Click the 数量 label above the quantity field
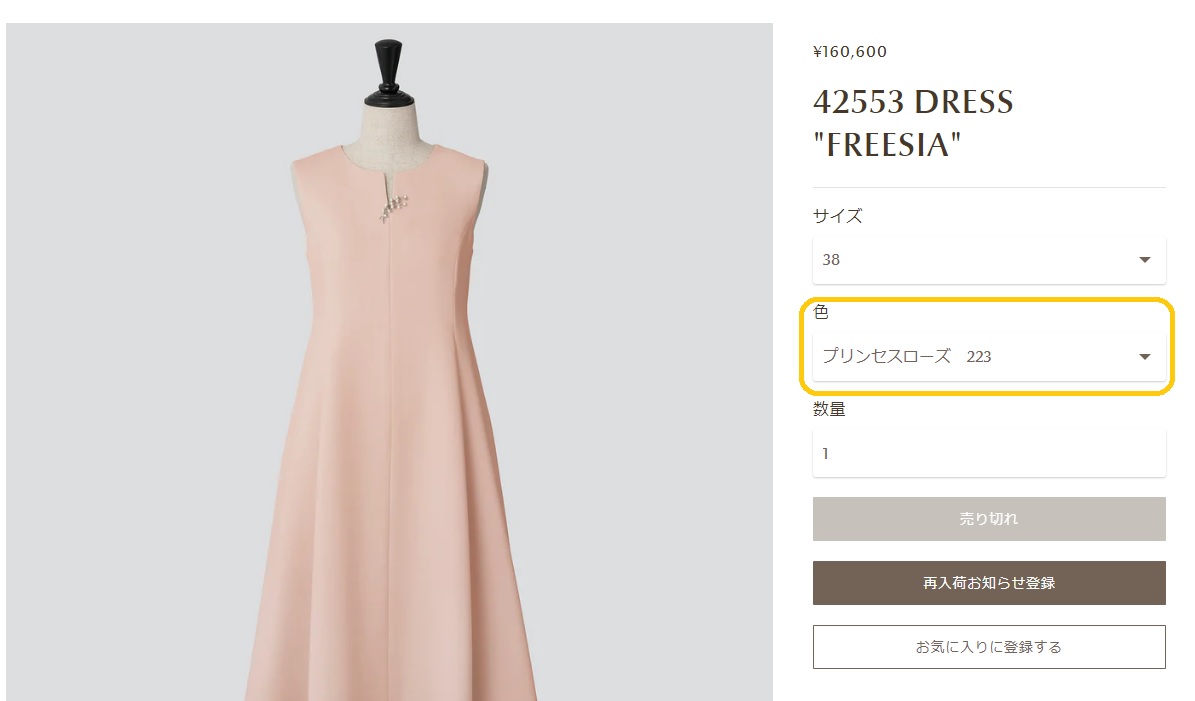This screenshot has height=701, width=1195. pos(828,408)
